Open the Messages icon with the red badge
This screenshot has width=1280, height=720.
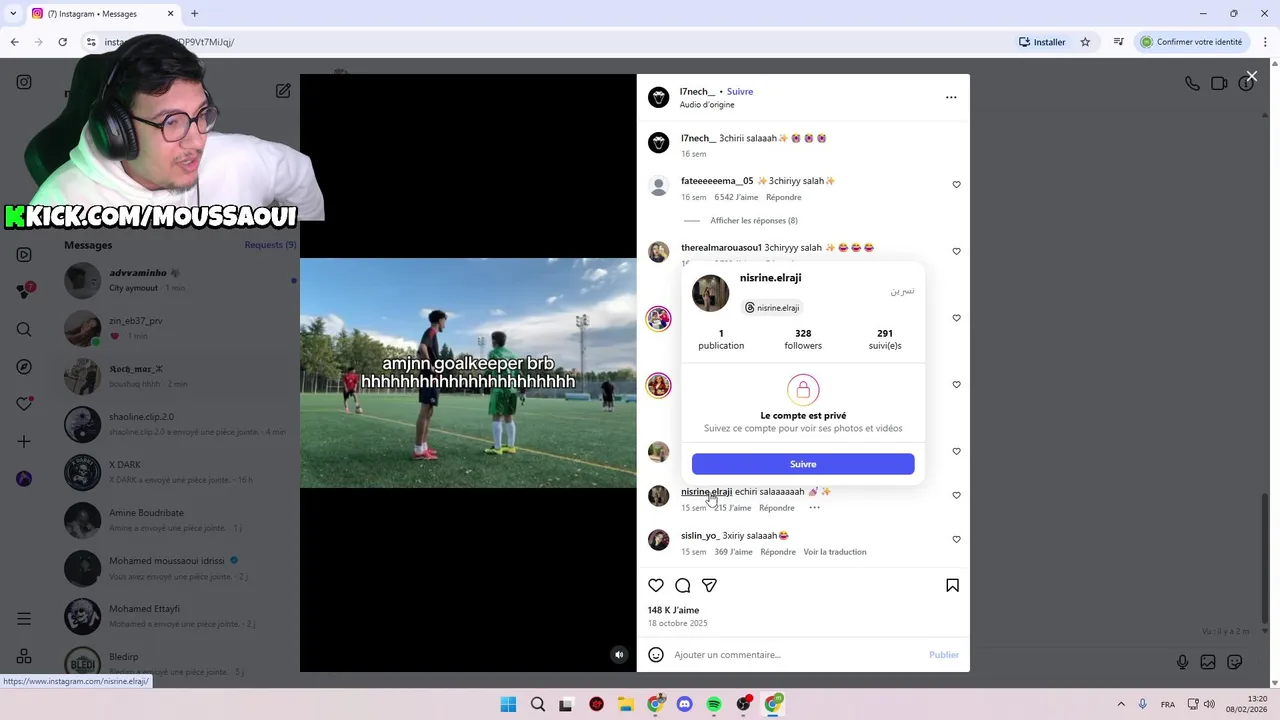click(24, 292)
